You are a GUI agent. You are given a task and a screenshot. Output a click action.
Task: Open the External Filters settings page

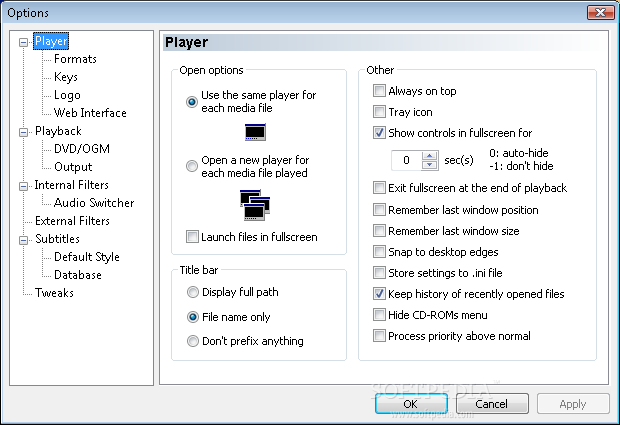click(72, 221)
